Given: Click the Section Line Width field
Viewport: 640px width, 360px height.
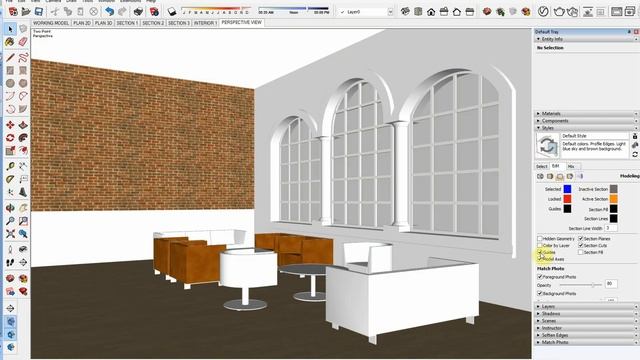Looking at the screenshot, I should tap(611, 228).
